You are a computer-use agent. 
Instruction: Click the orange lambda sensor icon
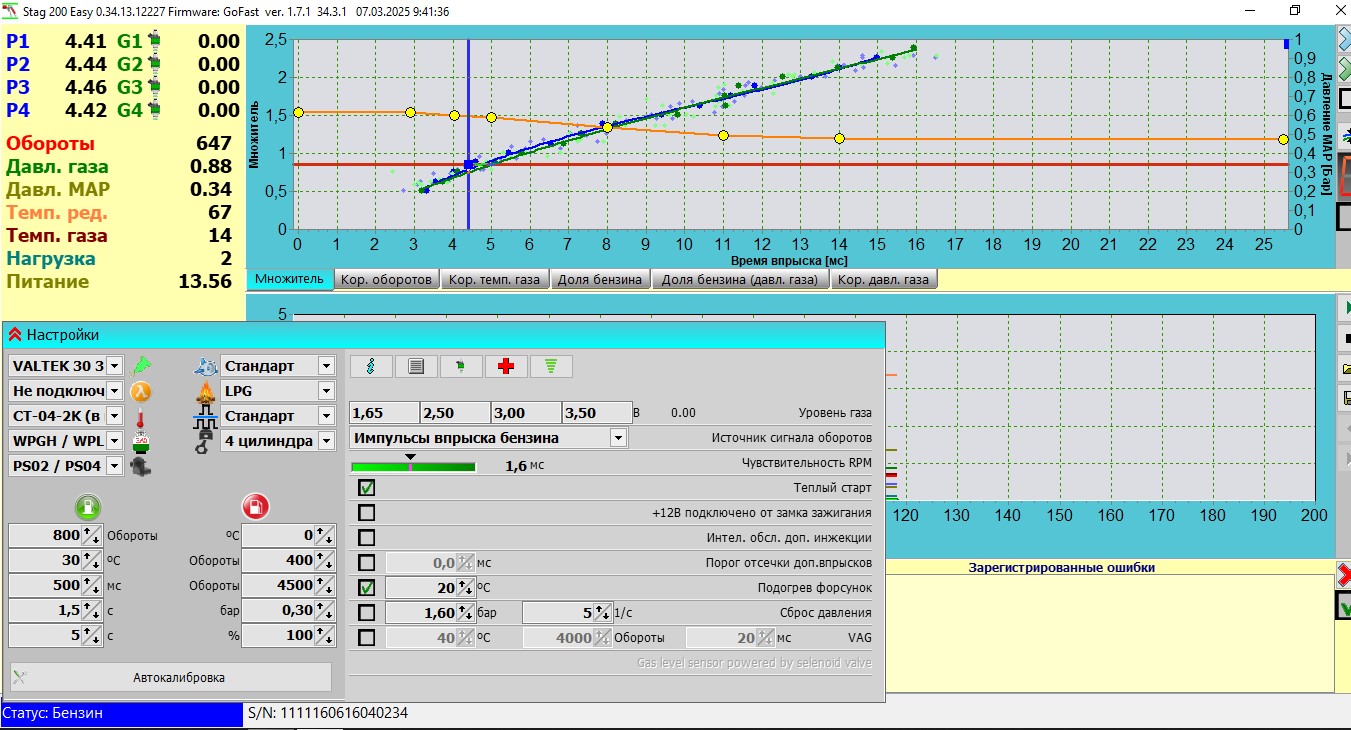pos(141,391)
